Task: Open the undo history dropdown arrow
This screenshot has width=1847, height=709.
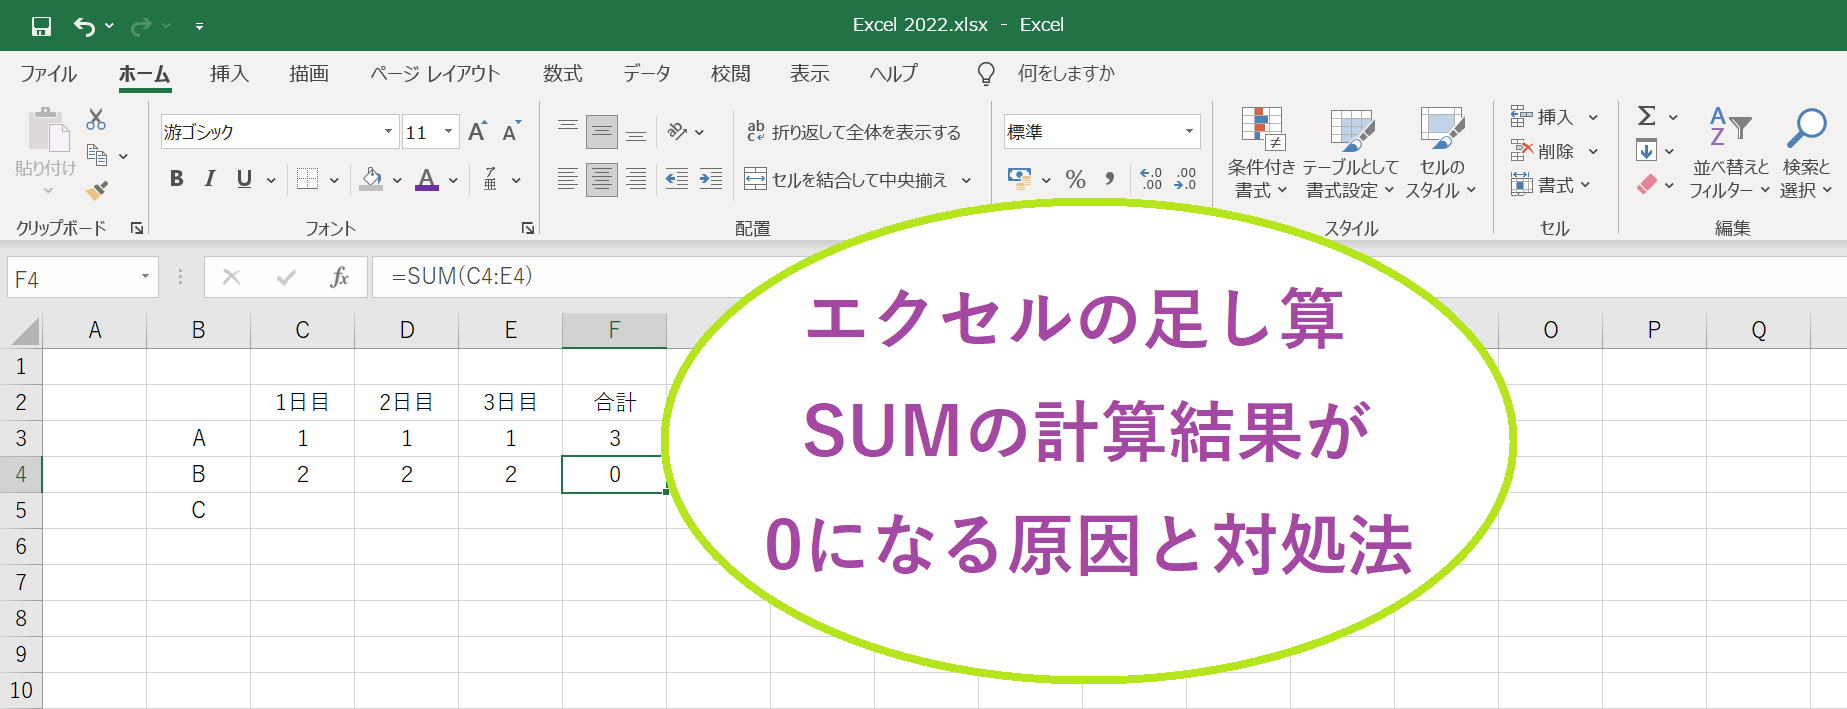Action: point(109,26)
